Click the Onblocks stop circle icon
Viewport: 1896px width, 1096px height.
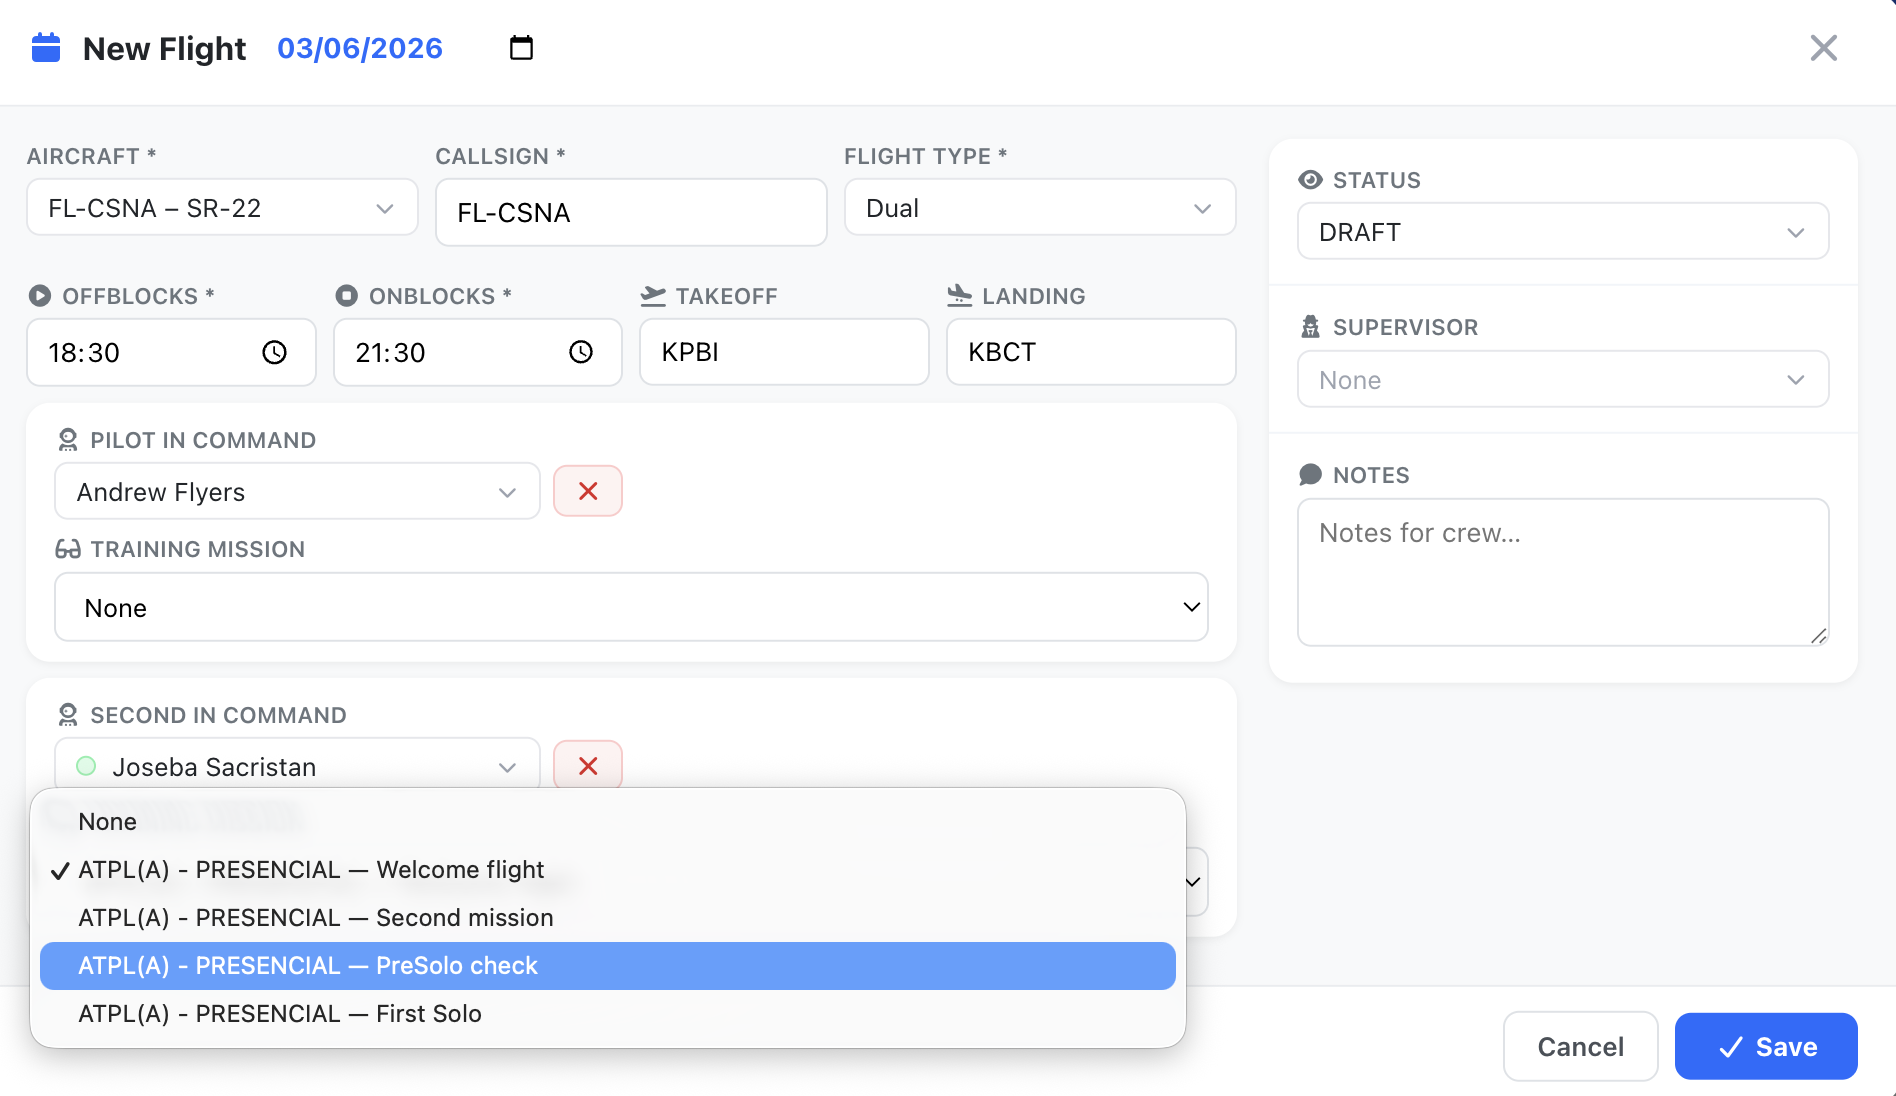[346, 296]
